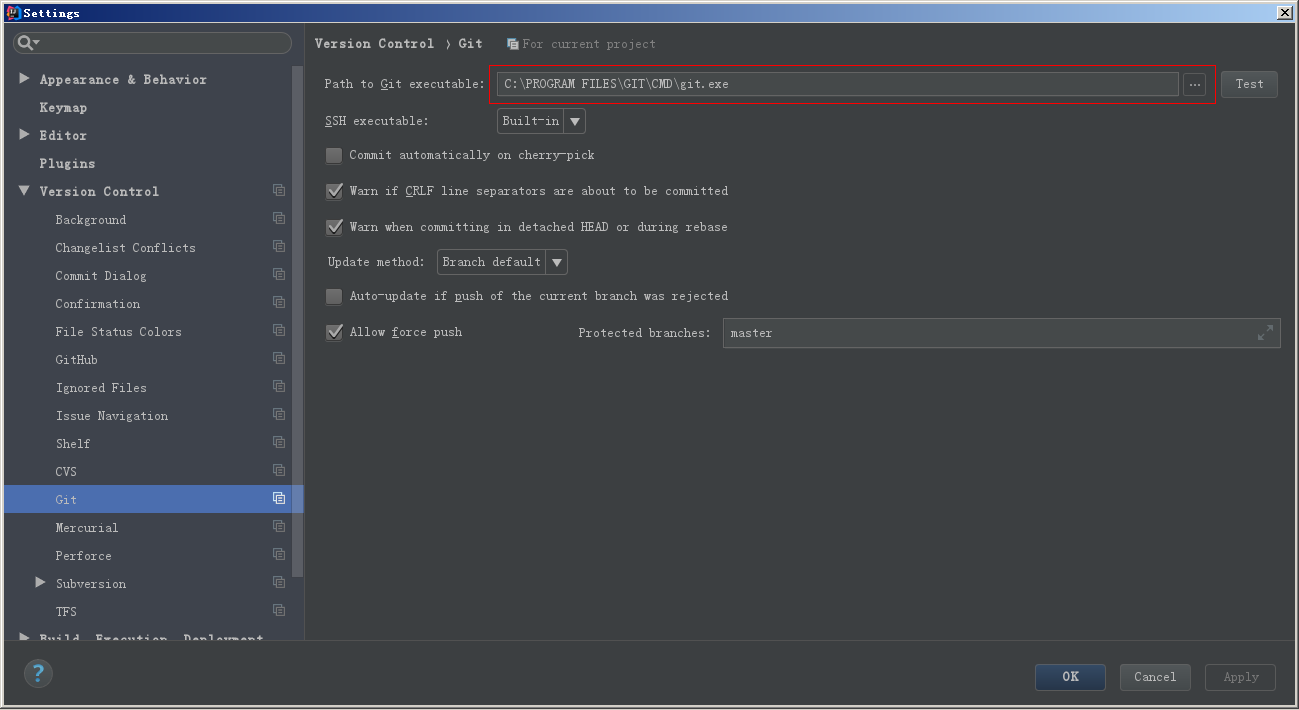Screen dimensions: 1299x710
Task: Open the SSH executable Built-in dropdown
Action: [x=541, y=121]
